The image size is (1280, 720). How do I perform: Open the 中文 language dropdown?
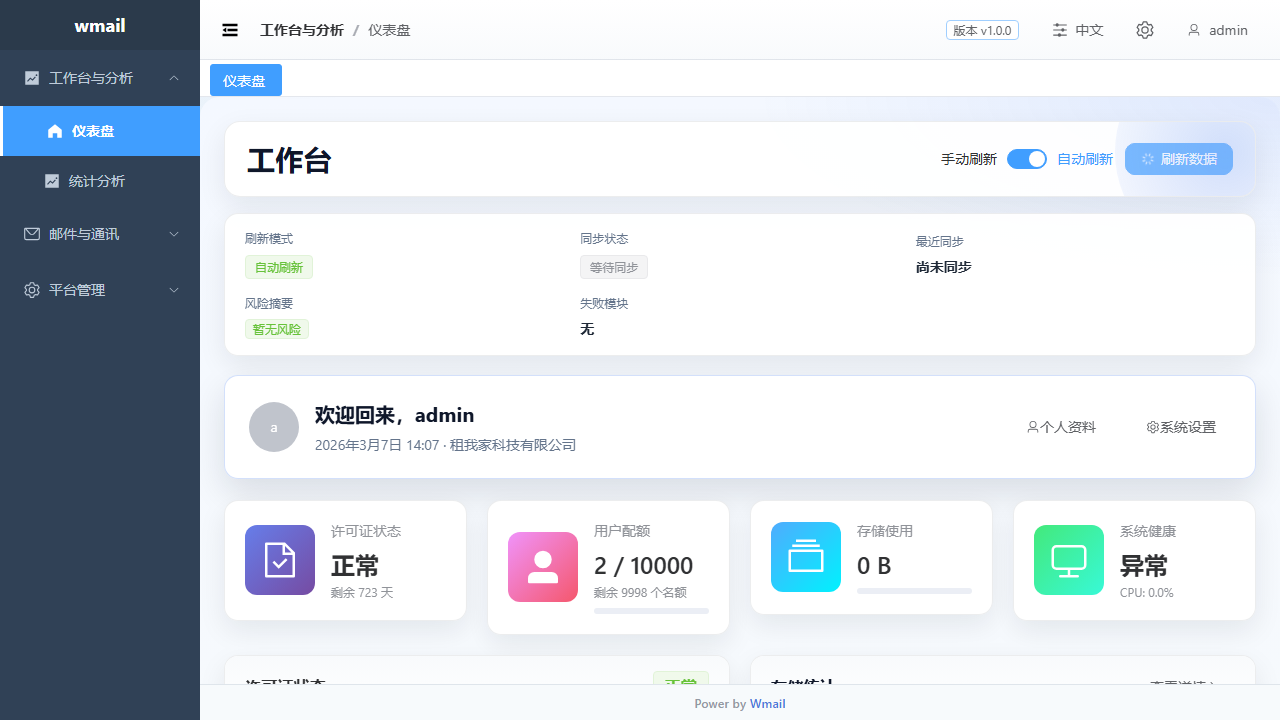(1078, 30)
